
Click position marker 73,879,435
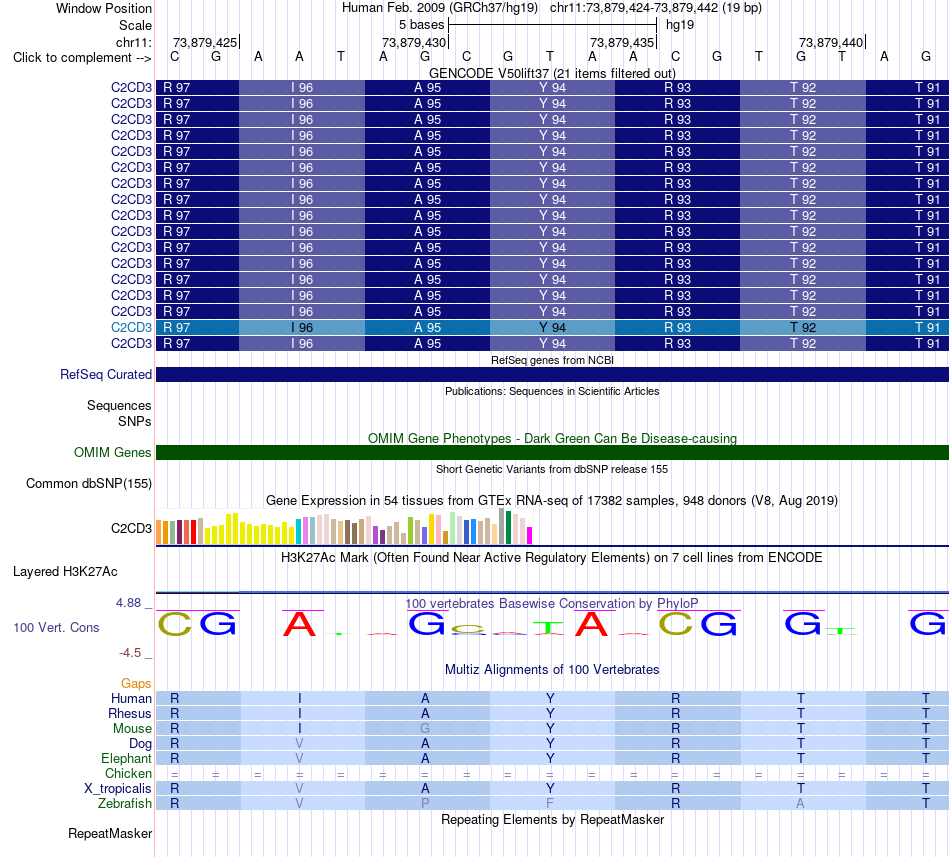pyautogui.click(x=622, y=42)
